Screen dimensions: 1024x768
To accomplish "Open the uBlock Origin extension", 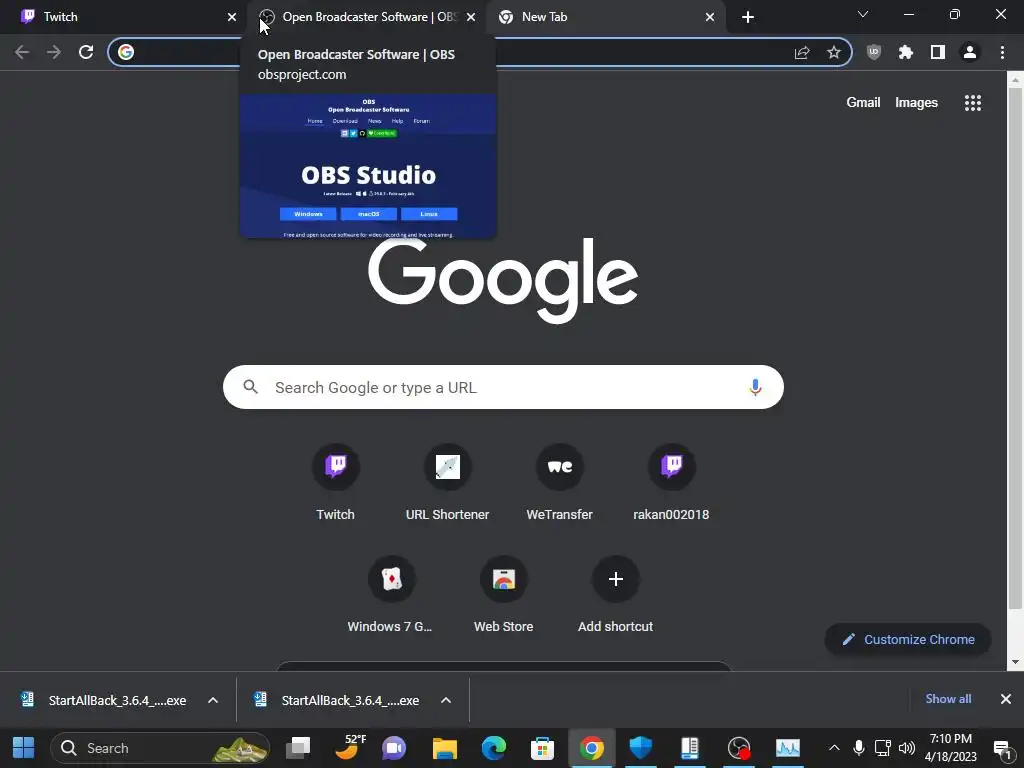I will [x=873, y=52].
